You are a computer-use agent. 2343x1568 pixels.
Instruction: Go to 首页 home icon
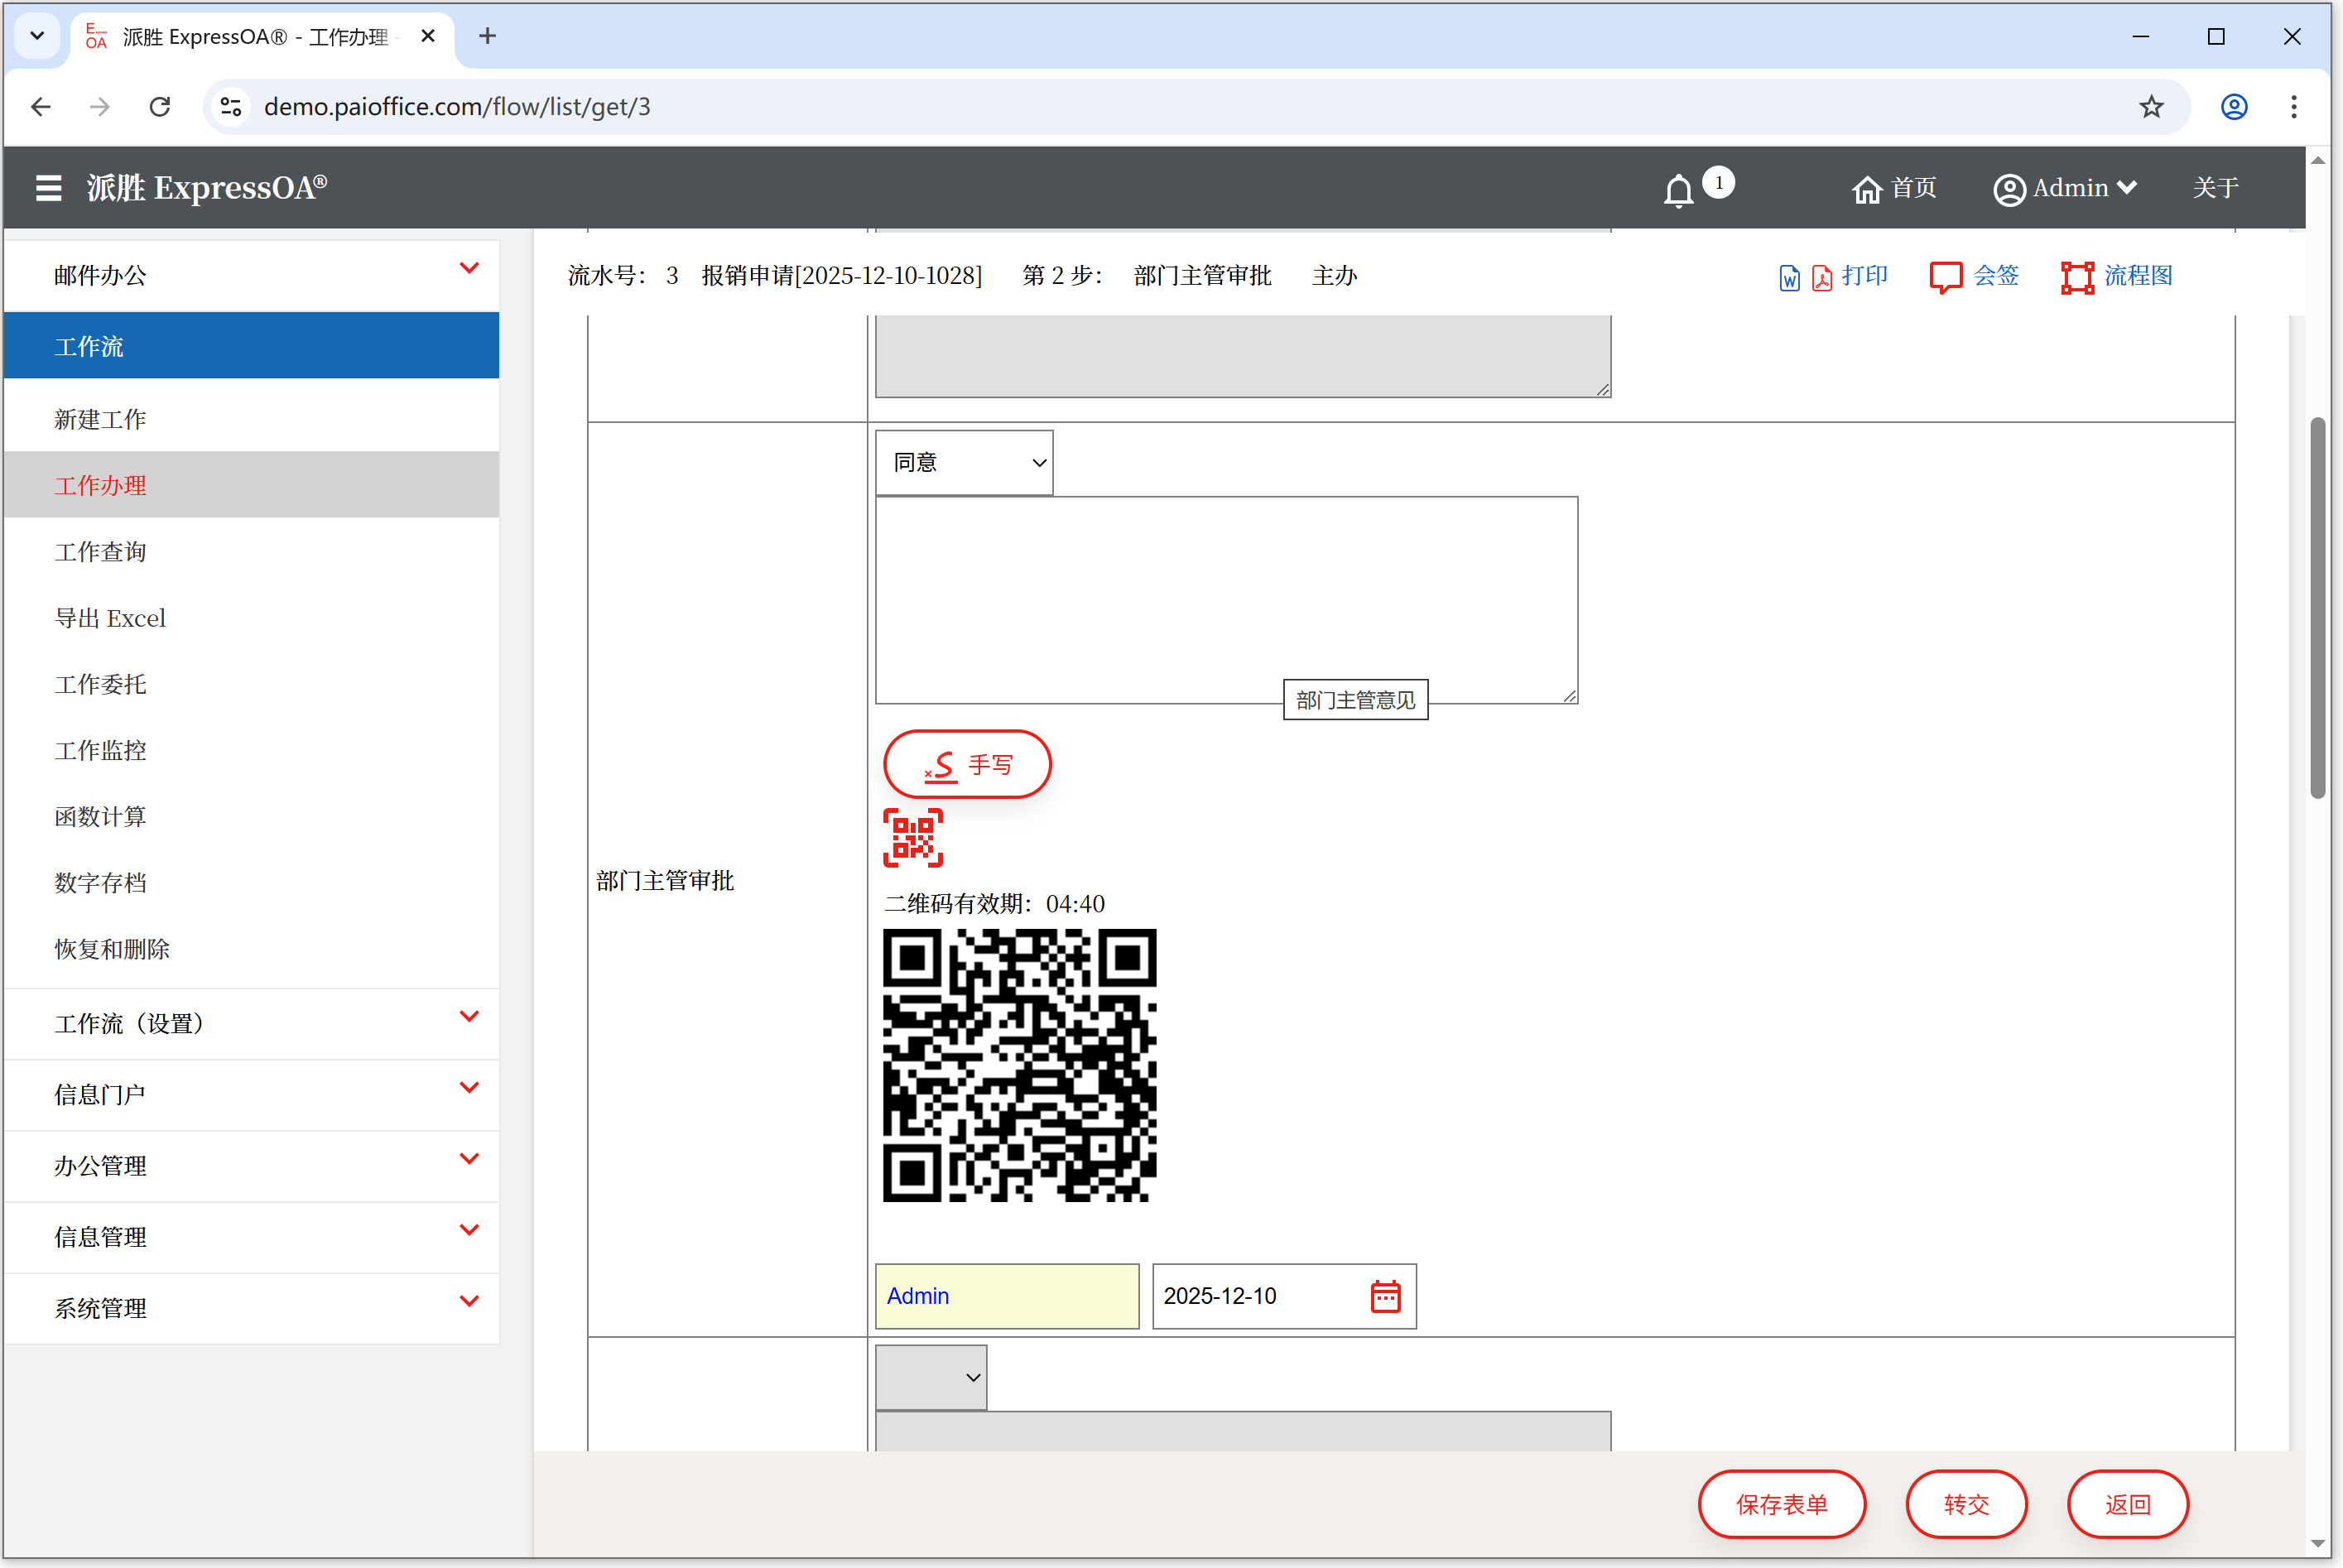click(1866, 189)
